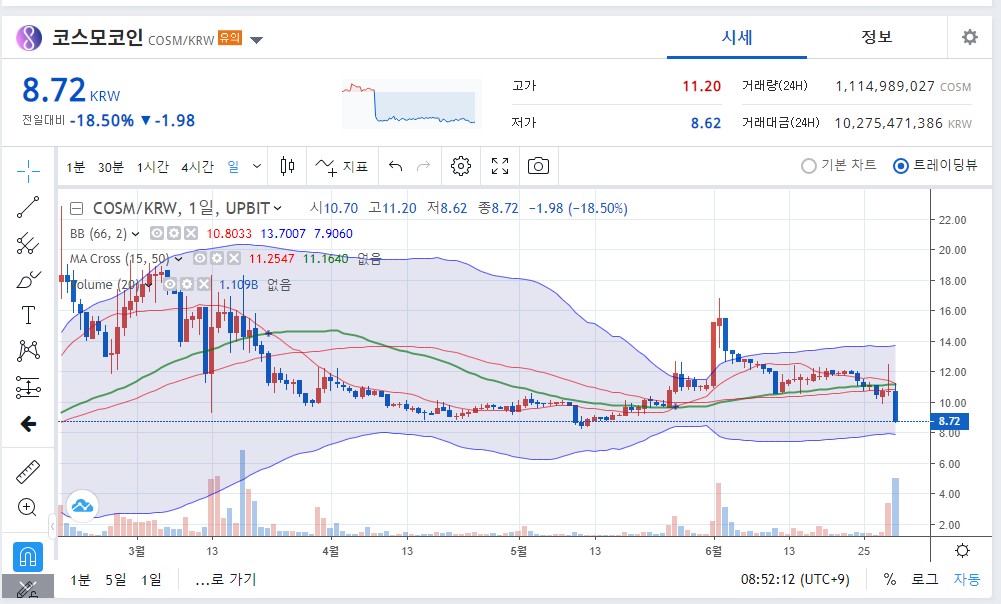Select the pitchfork tool

click(28, 243)
